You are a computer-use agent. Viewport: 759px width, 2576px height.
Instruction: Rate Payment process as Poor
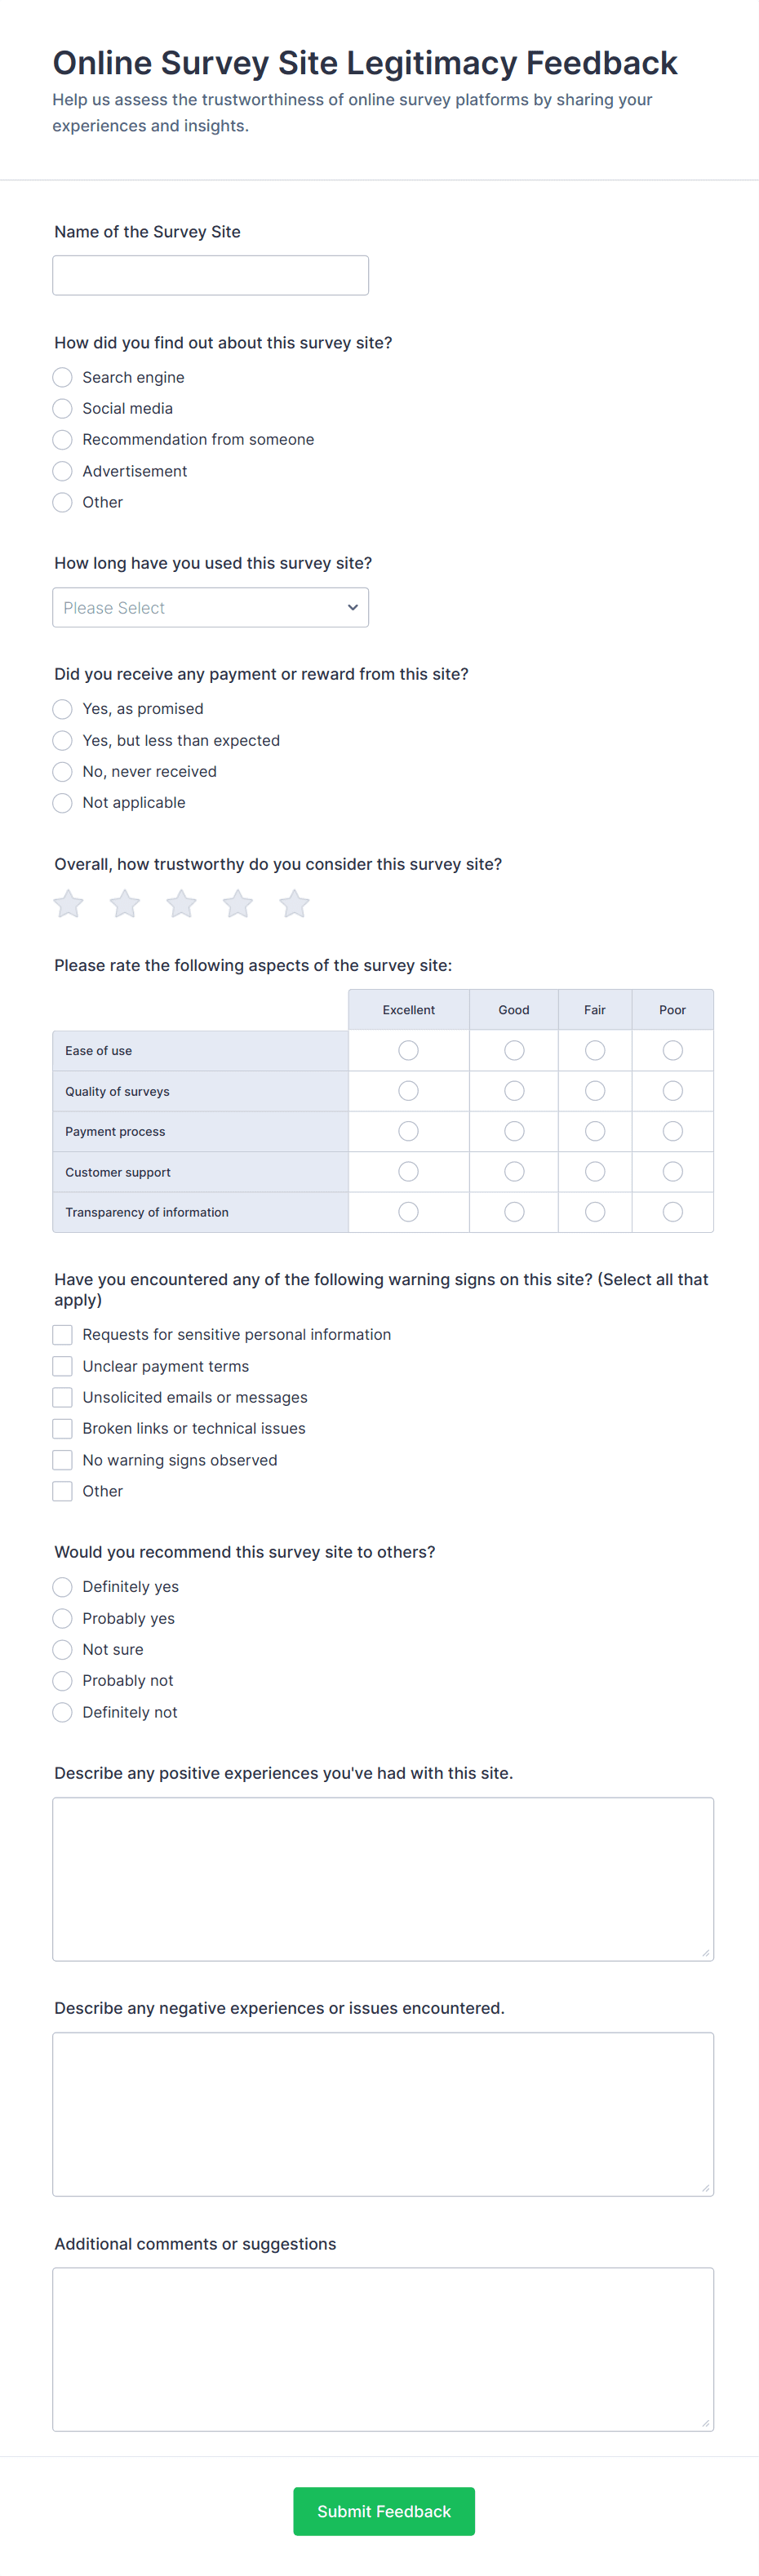click(673, 1131)
